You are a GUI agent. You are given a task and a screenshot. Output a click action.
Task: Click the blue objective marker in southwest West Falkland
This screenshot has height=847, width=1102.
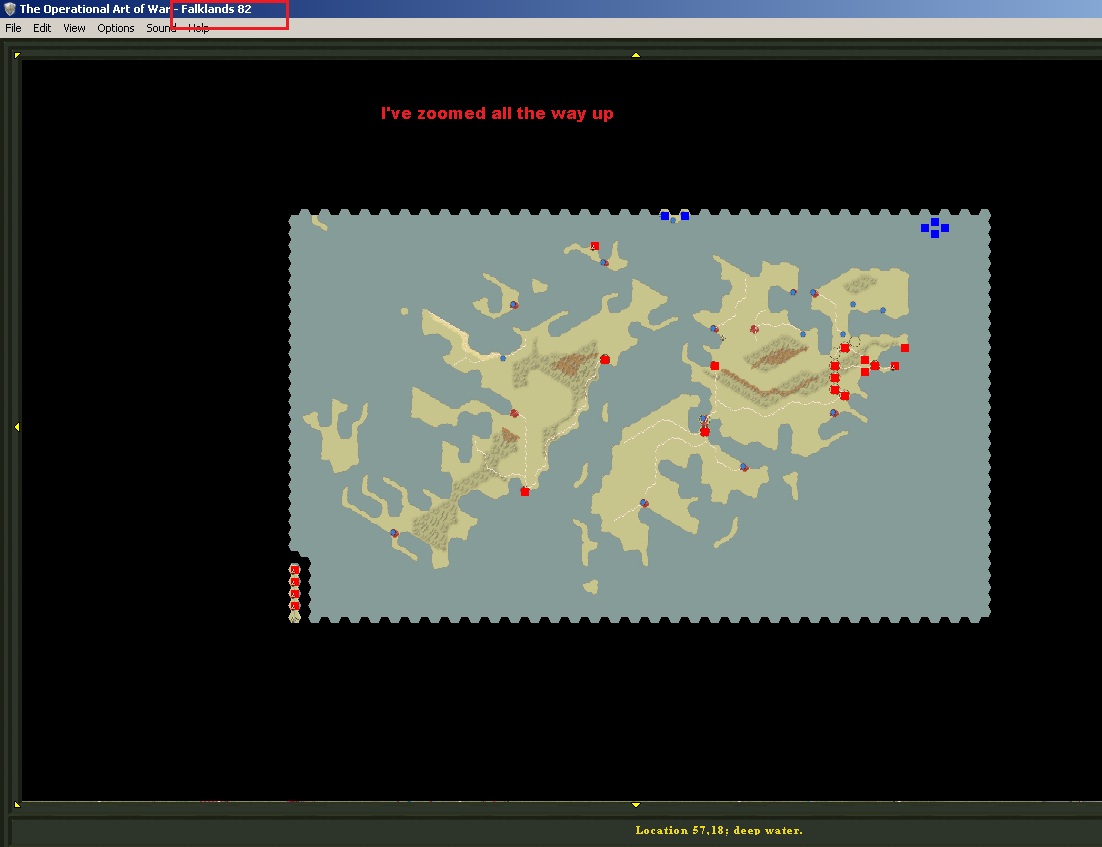[x=394, y=534]
